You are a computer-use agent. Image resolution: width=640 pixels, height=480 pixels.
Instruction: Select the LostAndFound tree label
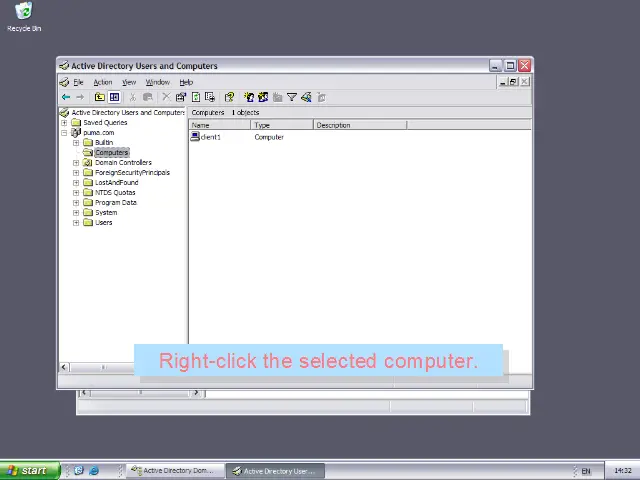[x=117, y=182]
